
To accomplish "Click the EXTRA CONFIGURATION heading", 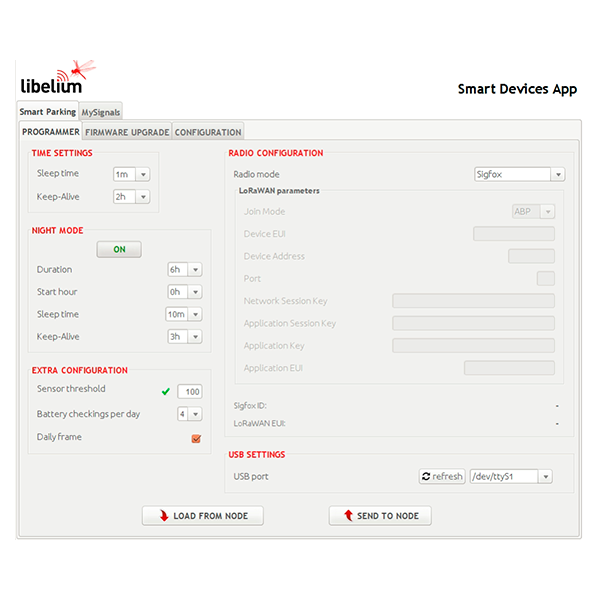I will [x=80, y=370].
